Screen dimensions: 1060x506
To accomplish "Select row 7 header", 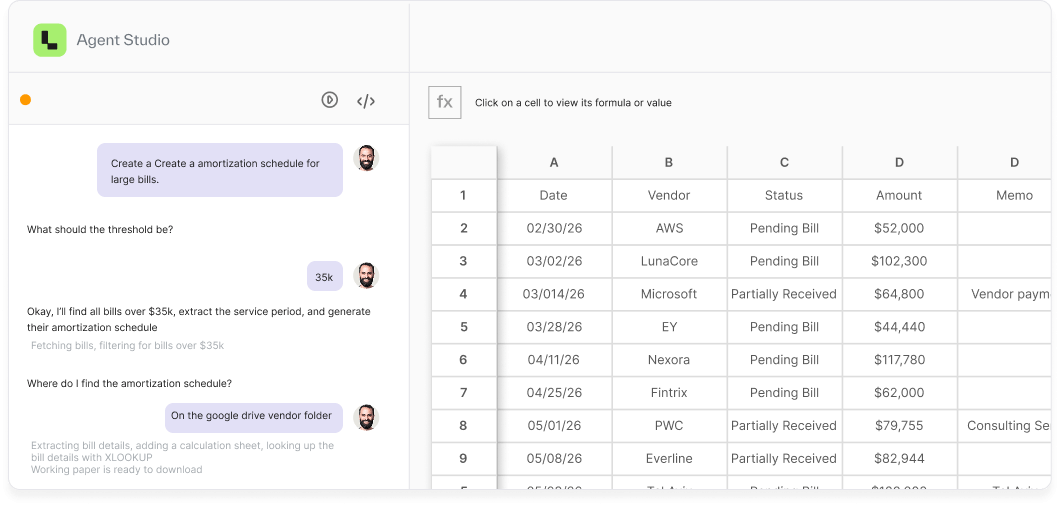I will click(464, 392).
